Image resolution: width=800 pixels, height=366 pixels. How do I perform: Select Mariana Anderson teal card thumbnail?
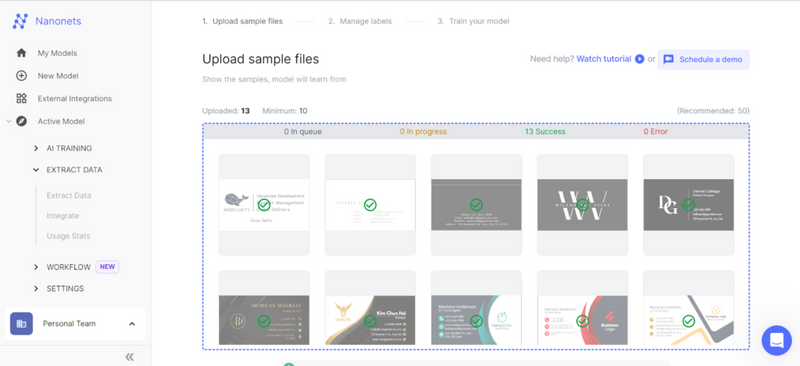(x=477, y=308)
